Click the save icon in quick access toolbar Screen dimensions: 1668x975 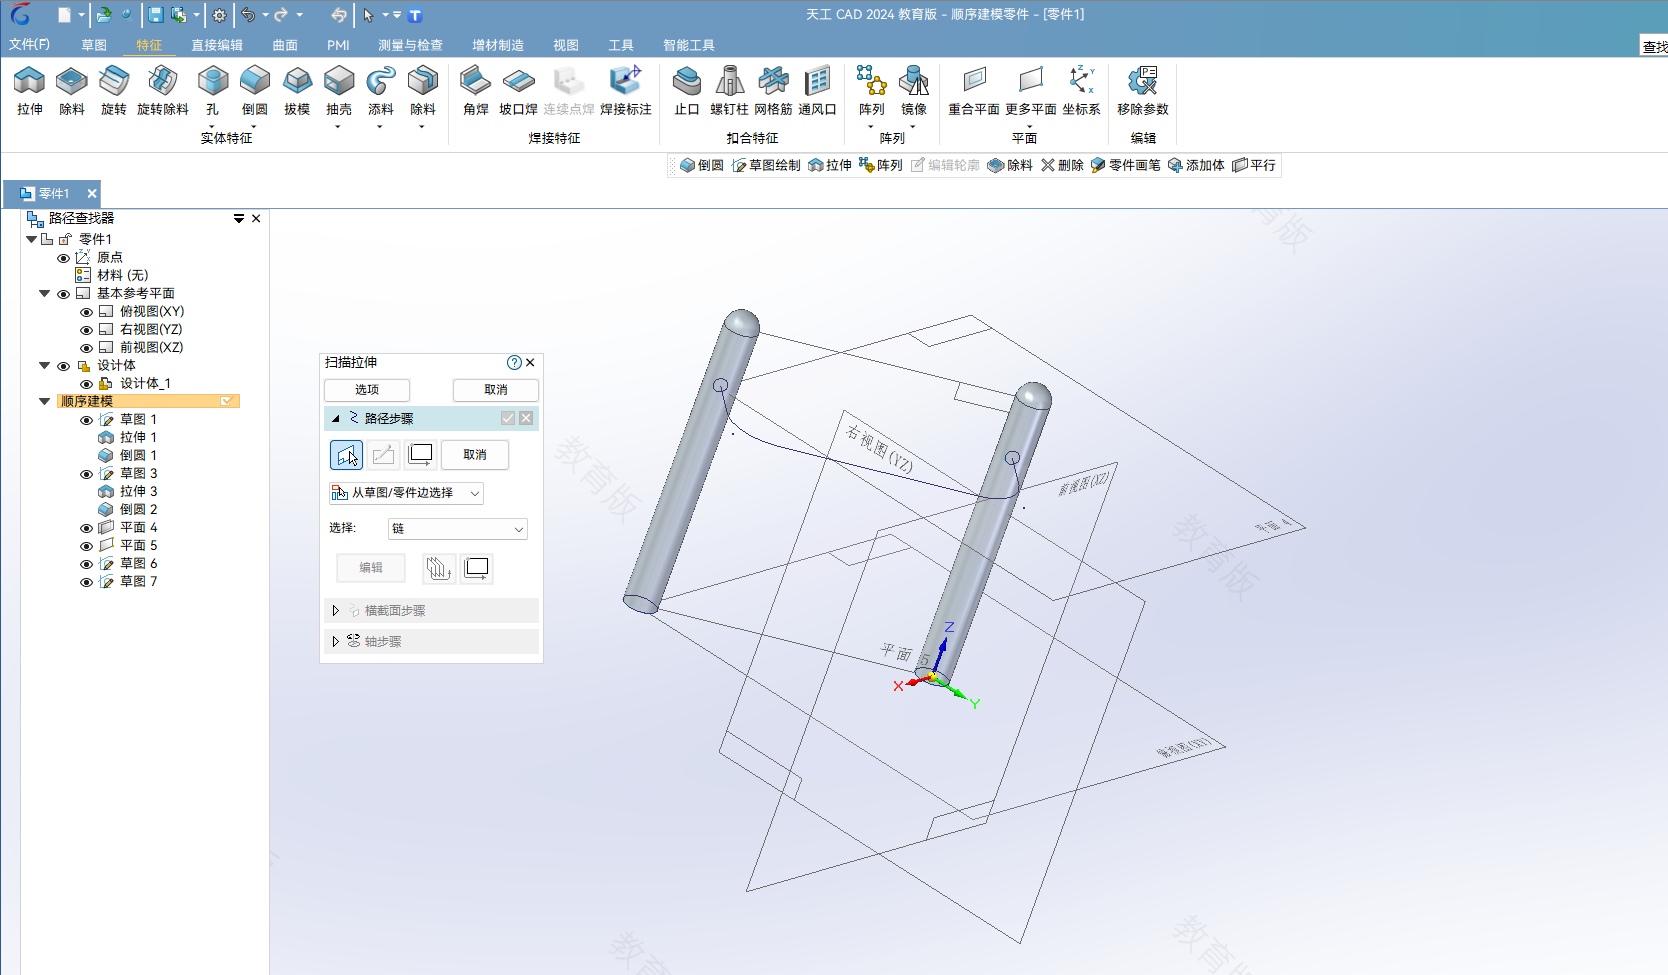156,15
